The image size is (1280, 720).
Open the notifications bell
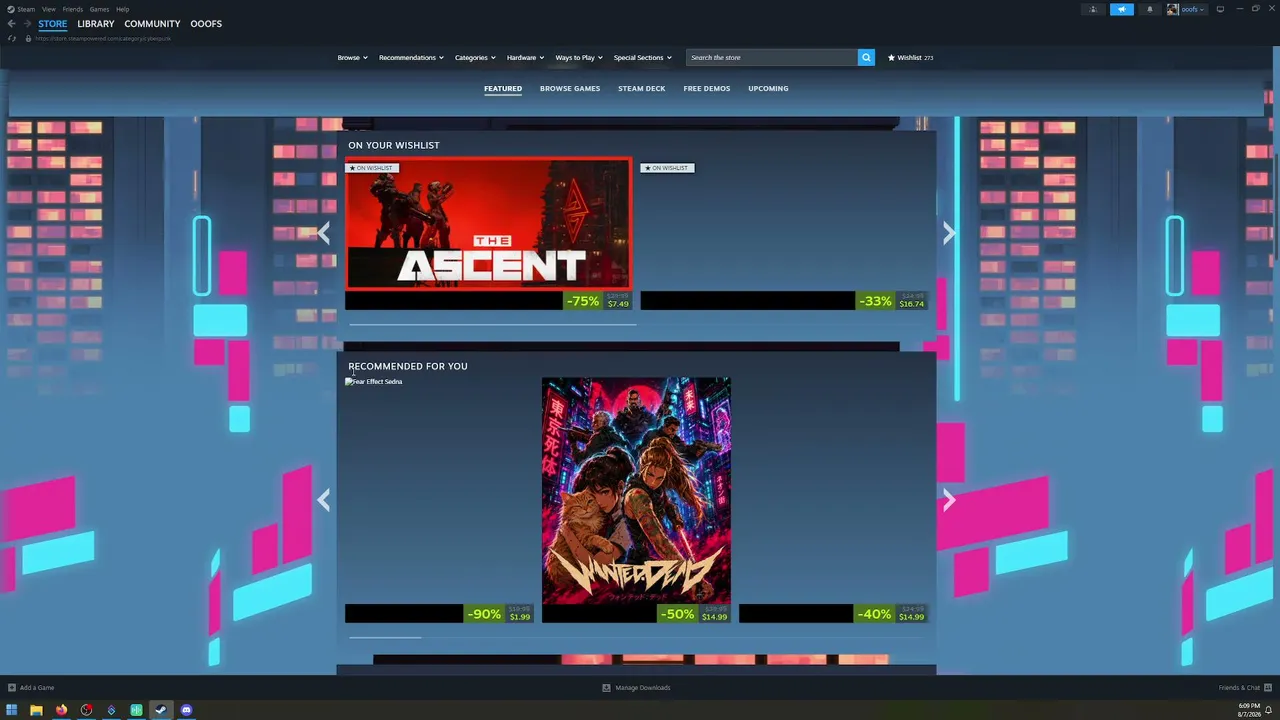(x=1149, y=9)
